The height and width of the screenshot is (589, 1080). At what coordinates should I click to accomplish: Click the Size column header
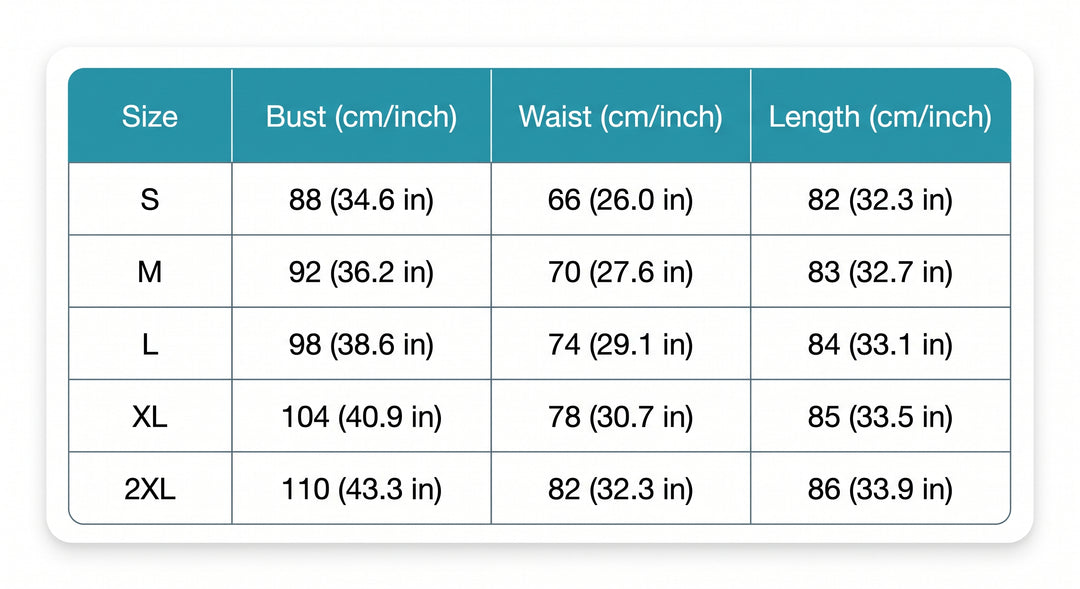(150, 116)
